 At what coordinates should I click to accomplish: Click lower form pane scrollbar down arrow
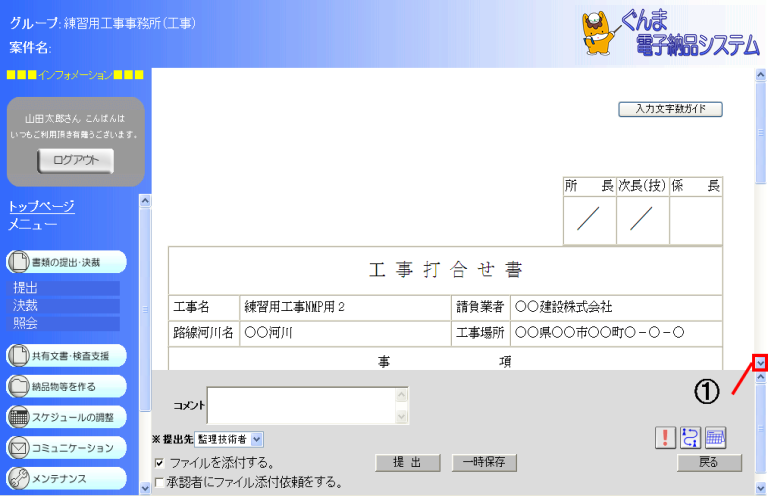(x=760, y=488)
